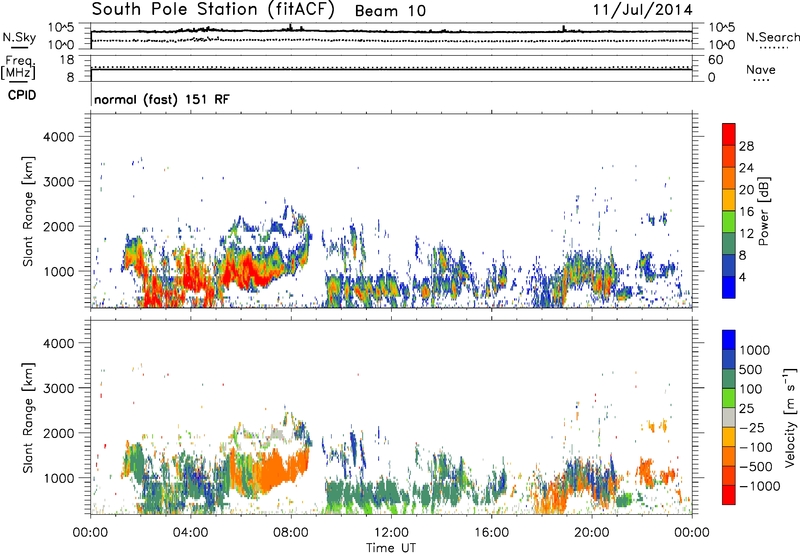Click the '60' tick on the Nave axis
This screenshot has width=800, height=554.
716,60
